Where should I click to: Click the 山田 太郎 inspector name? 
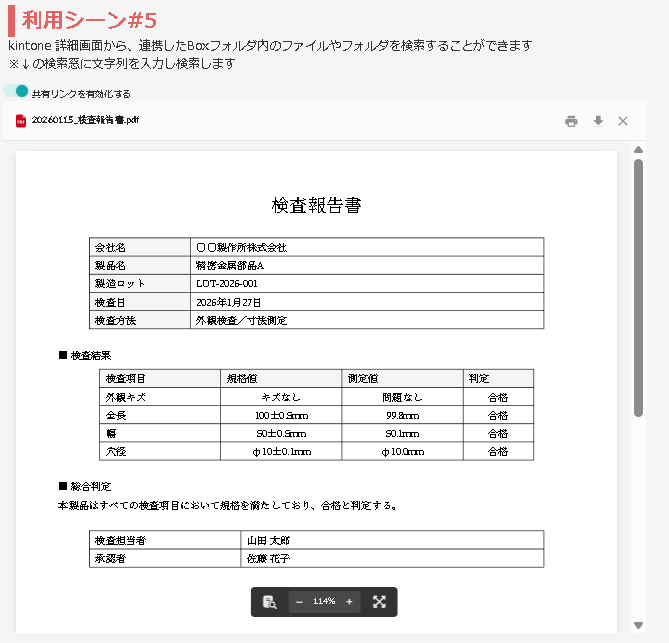(268, 541)
